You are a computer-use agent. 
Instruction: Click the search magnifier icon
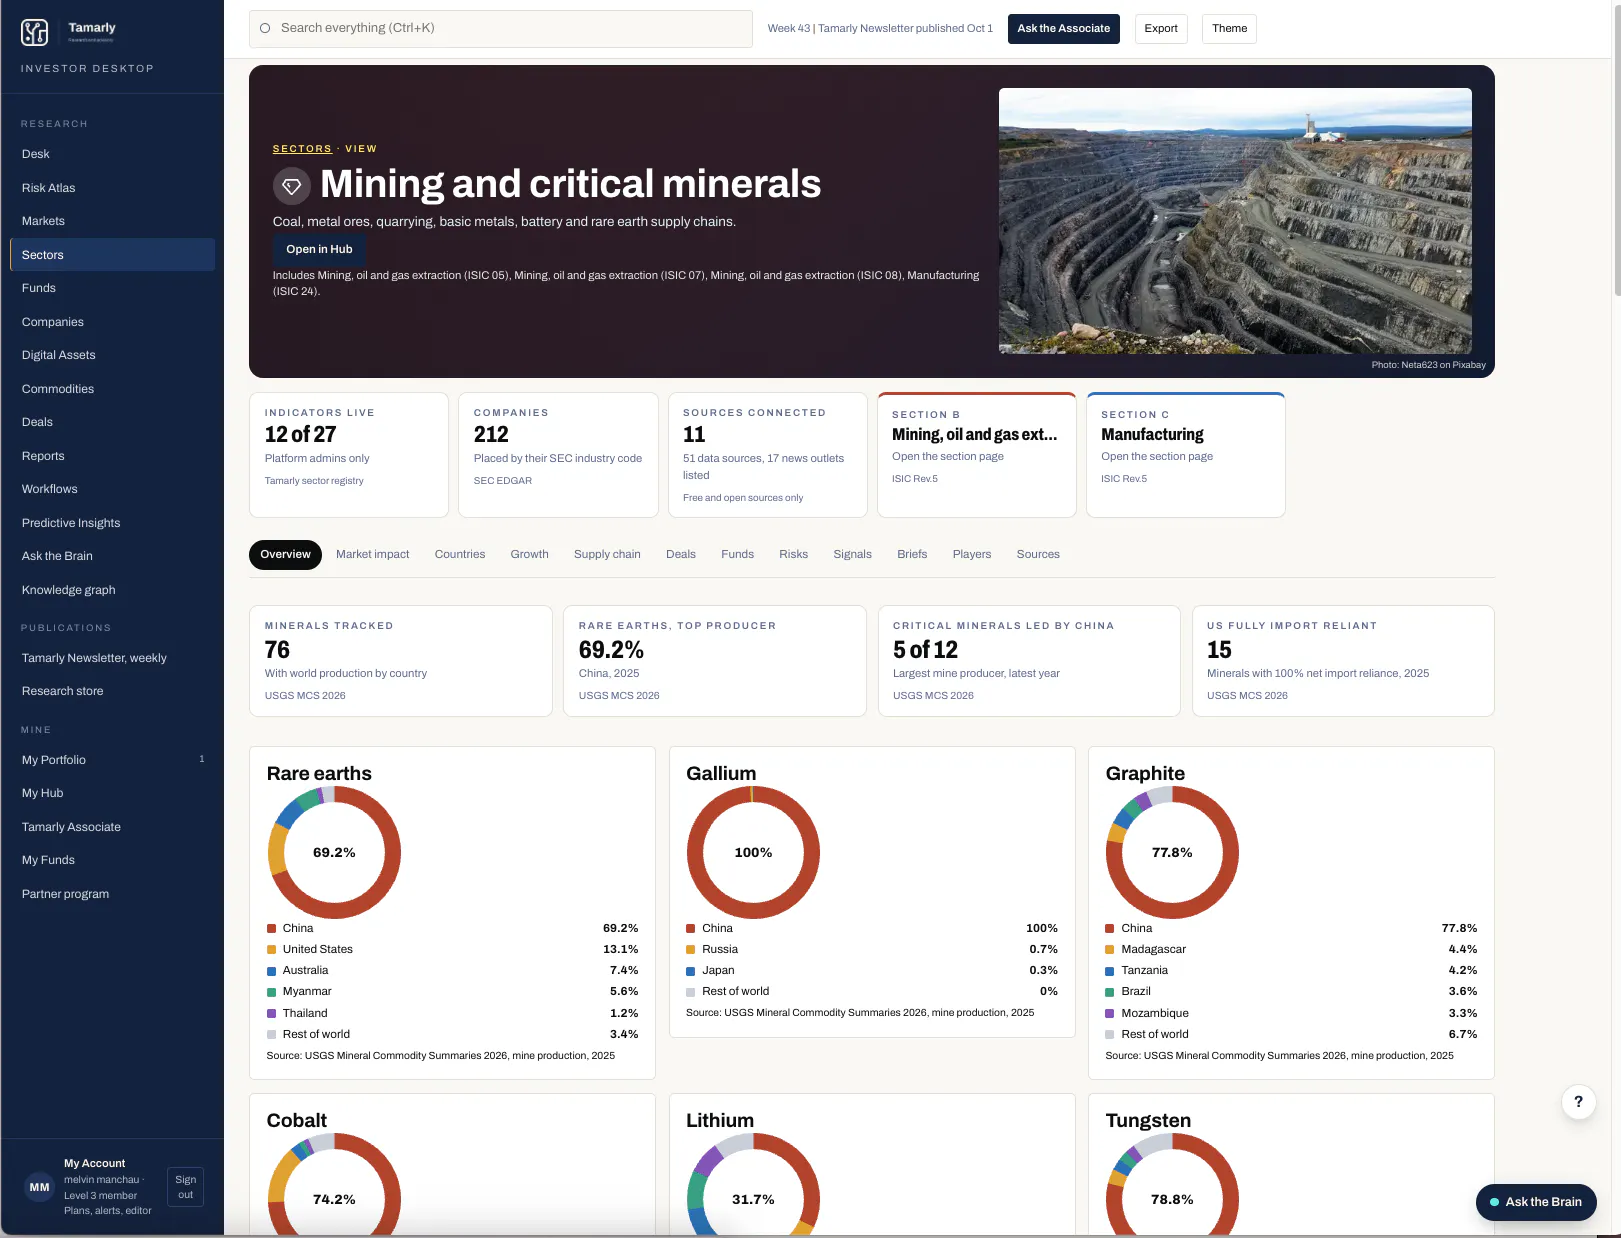point(265,28)
